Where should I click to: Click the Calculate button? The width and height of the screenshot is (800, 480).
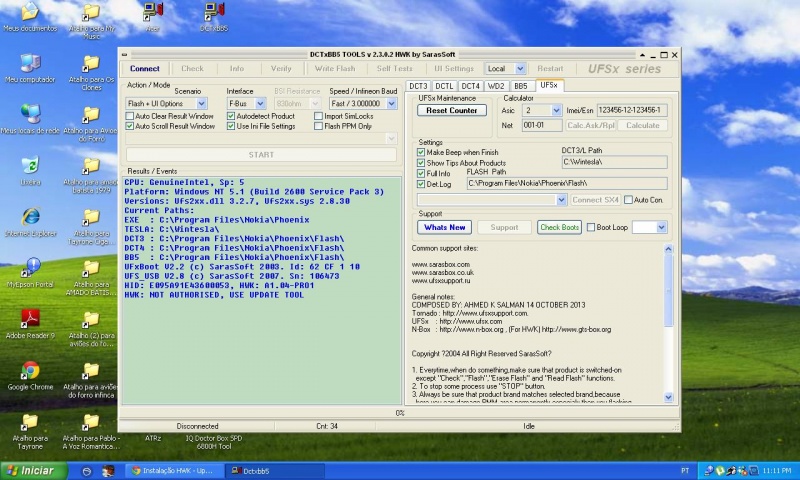tap(642, 125)
